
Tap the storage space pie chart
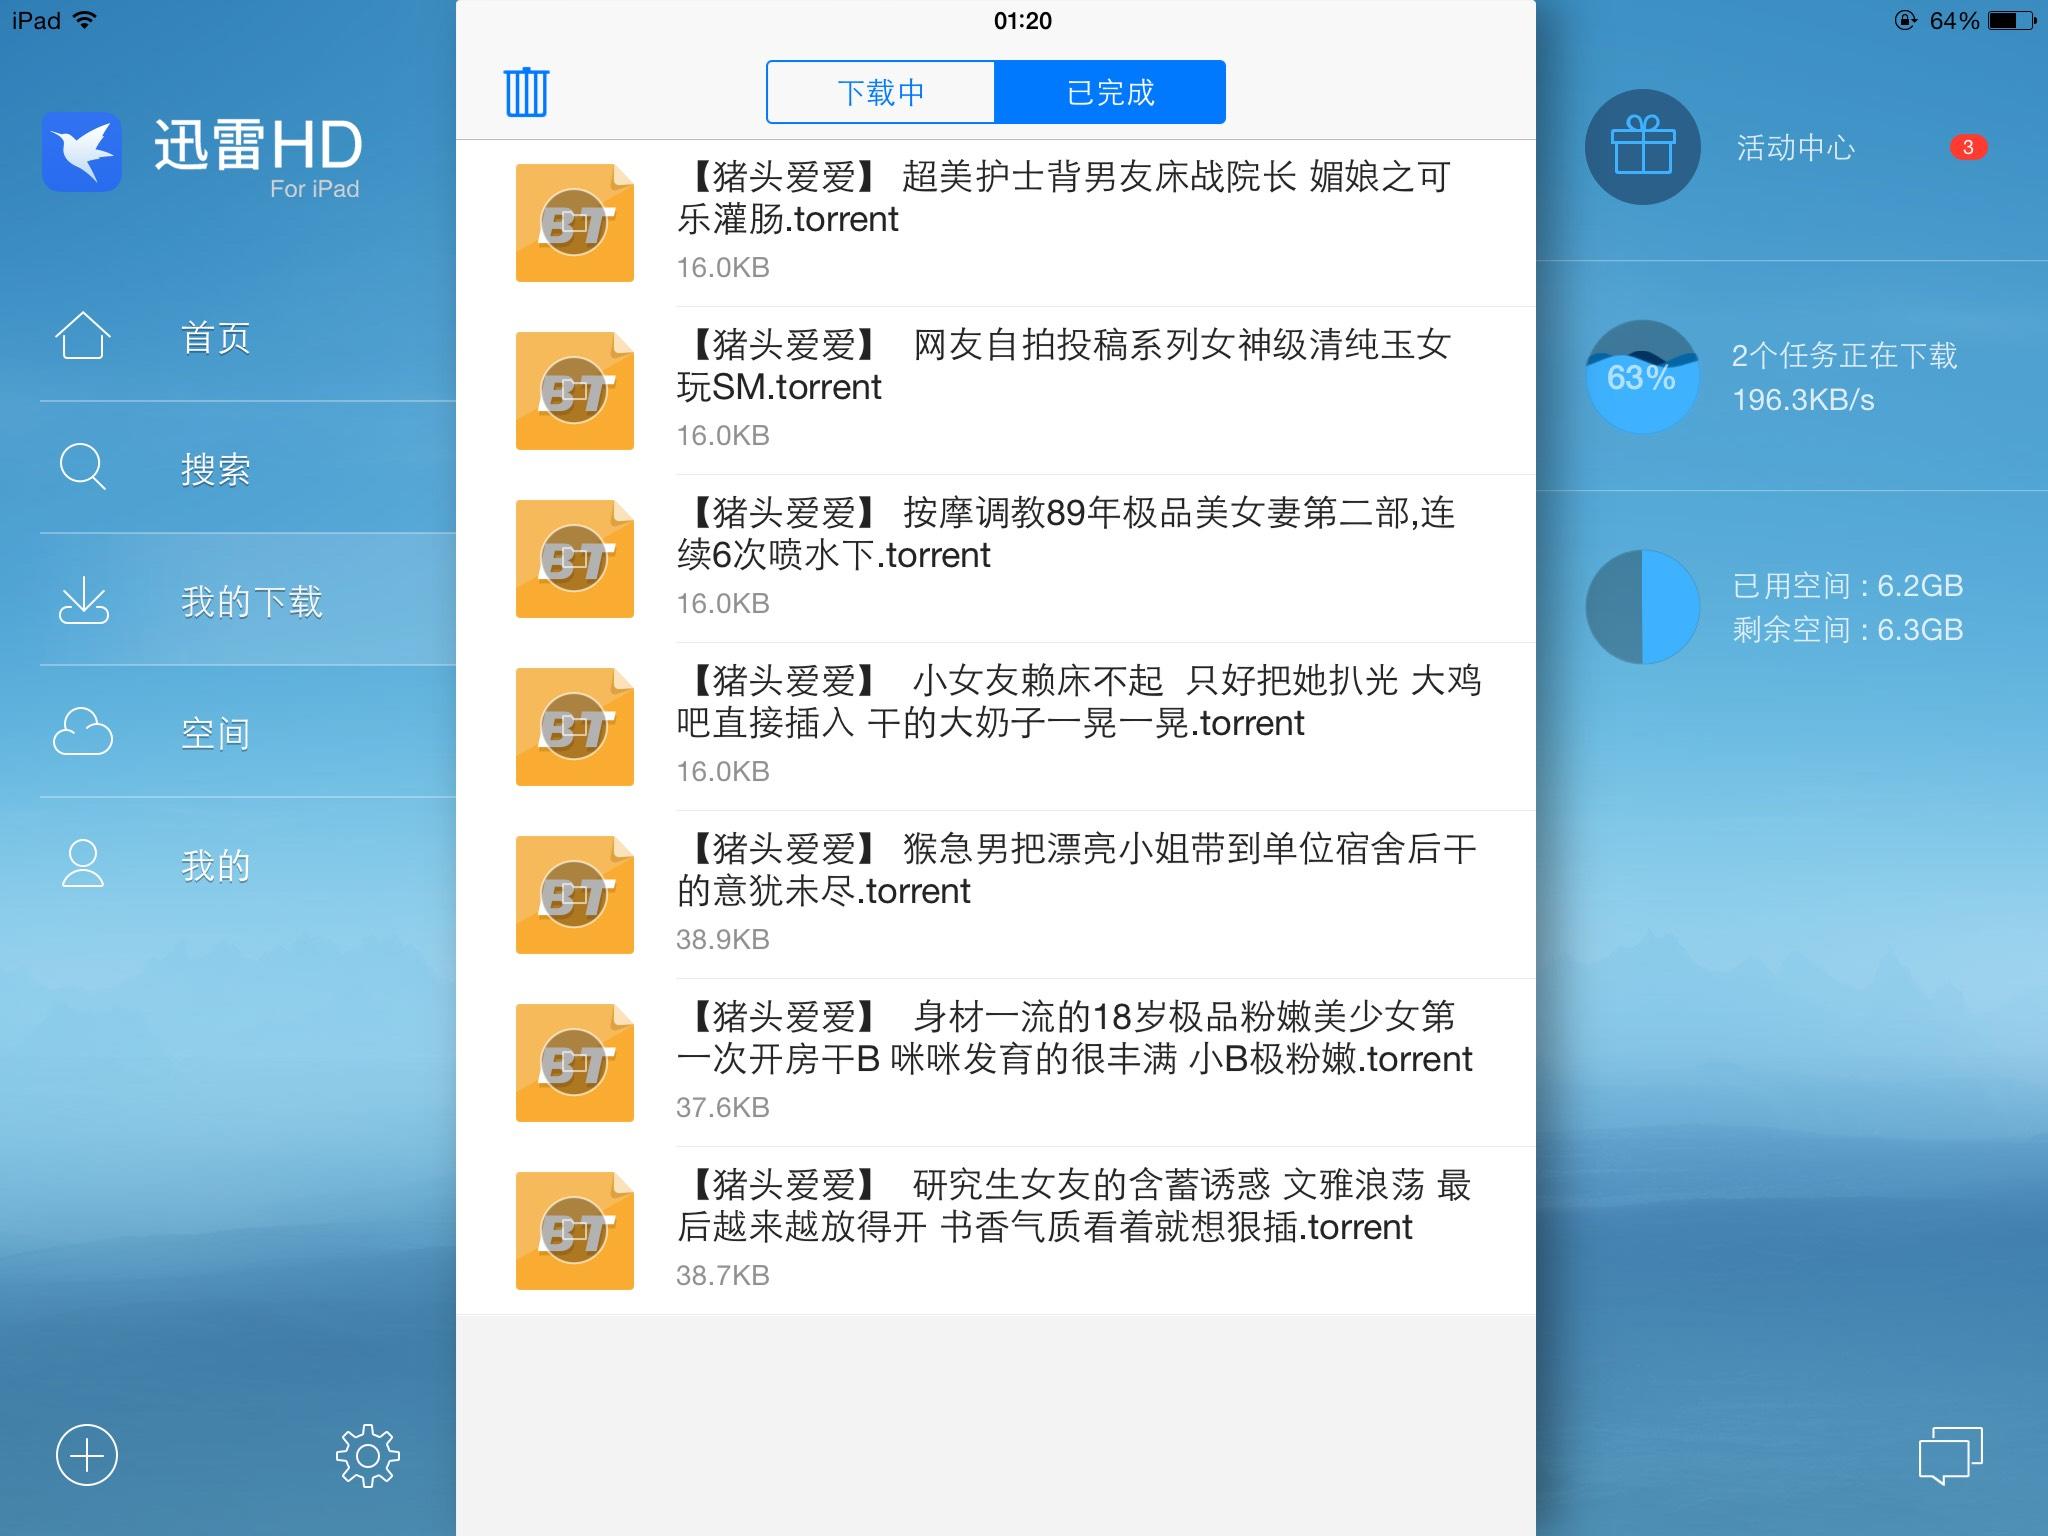[x=1642, y=606]
